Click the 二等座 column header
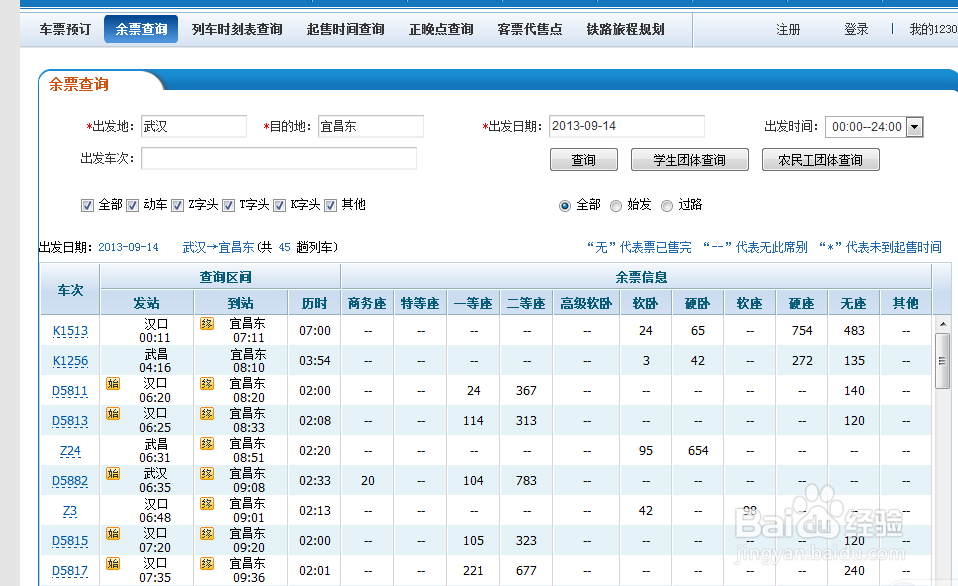958x586 pixels. click(x=526, y=303)
